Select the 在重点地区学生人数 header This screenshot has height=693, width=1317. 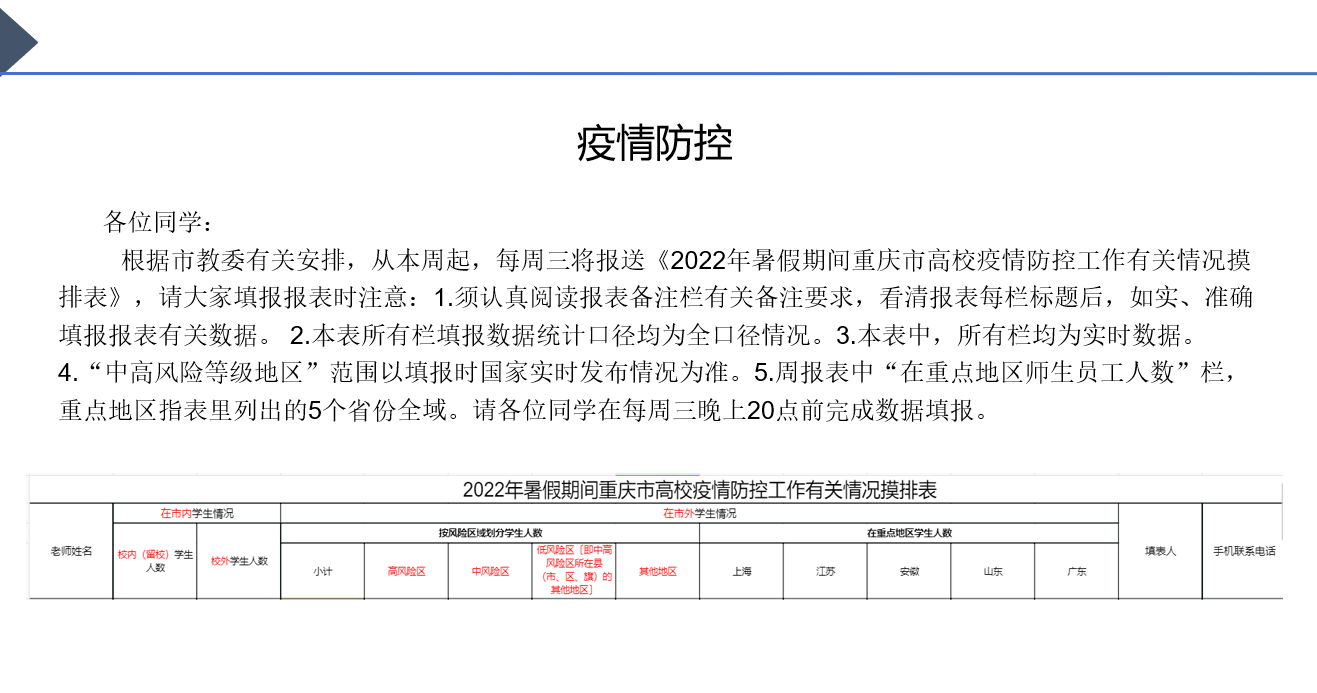pos(908,533)
